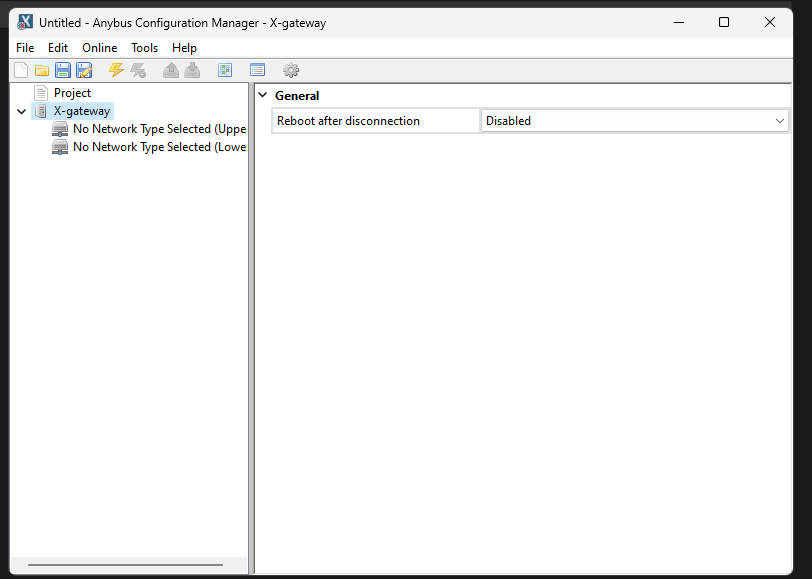812x579 pixels.
Task: Connect to gateway using yellow lightning icon
Action: 116,70
